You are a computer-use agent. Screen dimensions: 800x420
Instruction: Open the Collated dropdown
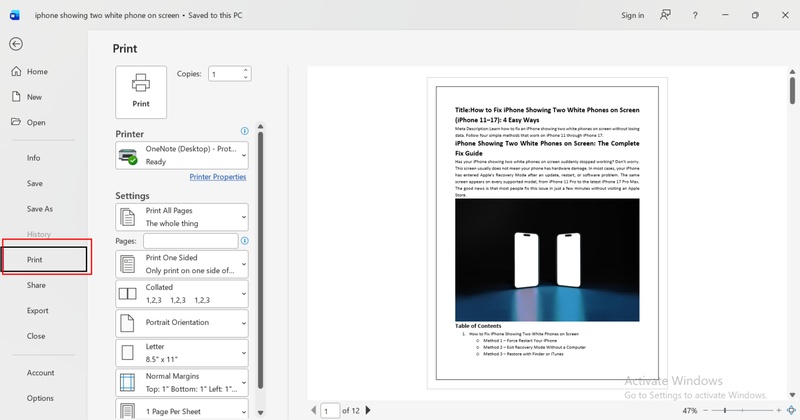(182, 293)
